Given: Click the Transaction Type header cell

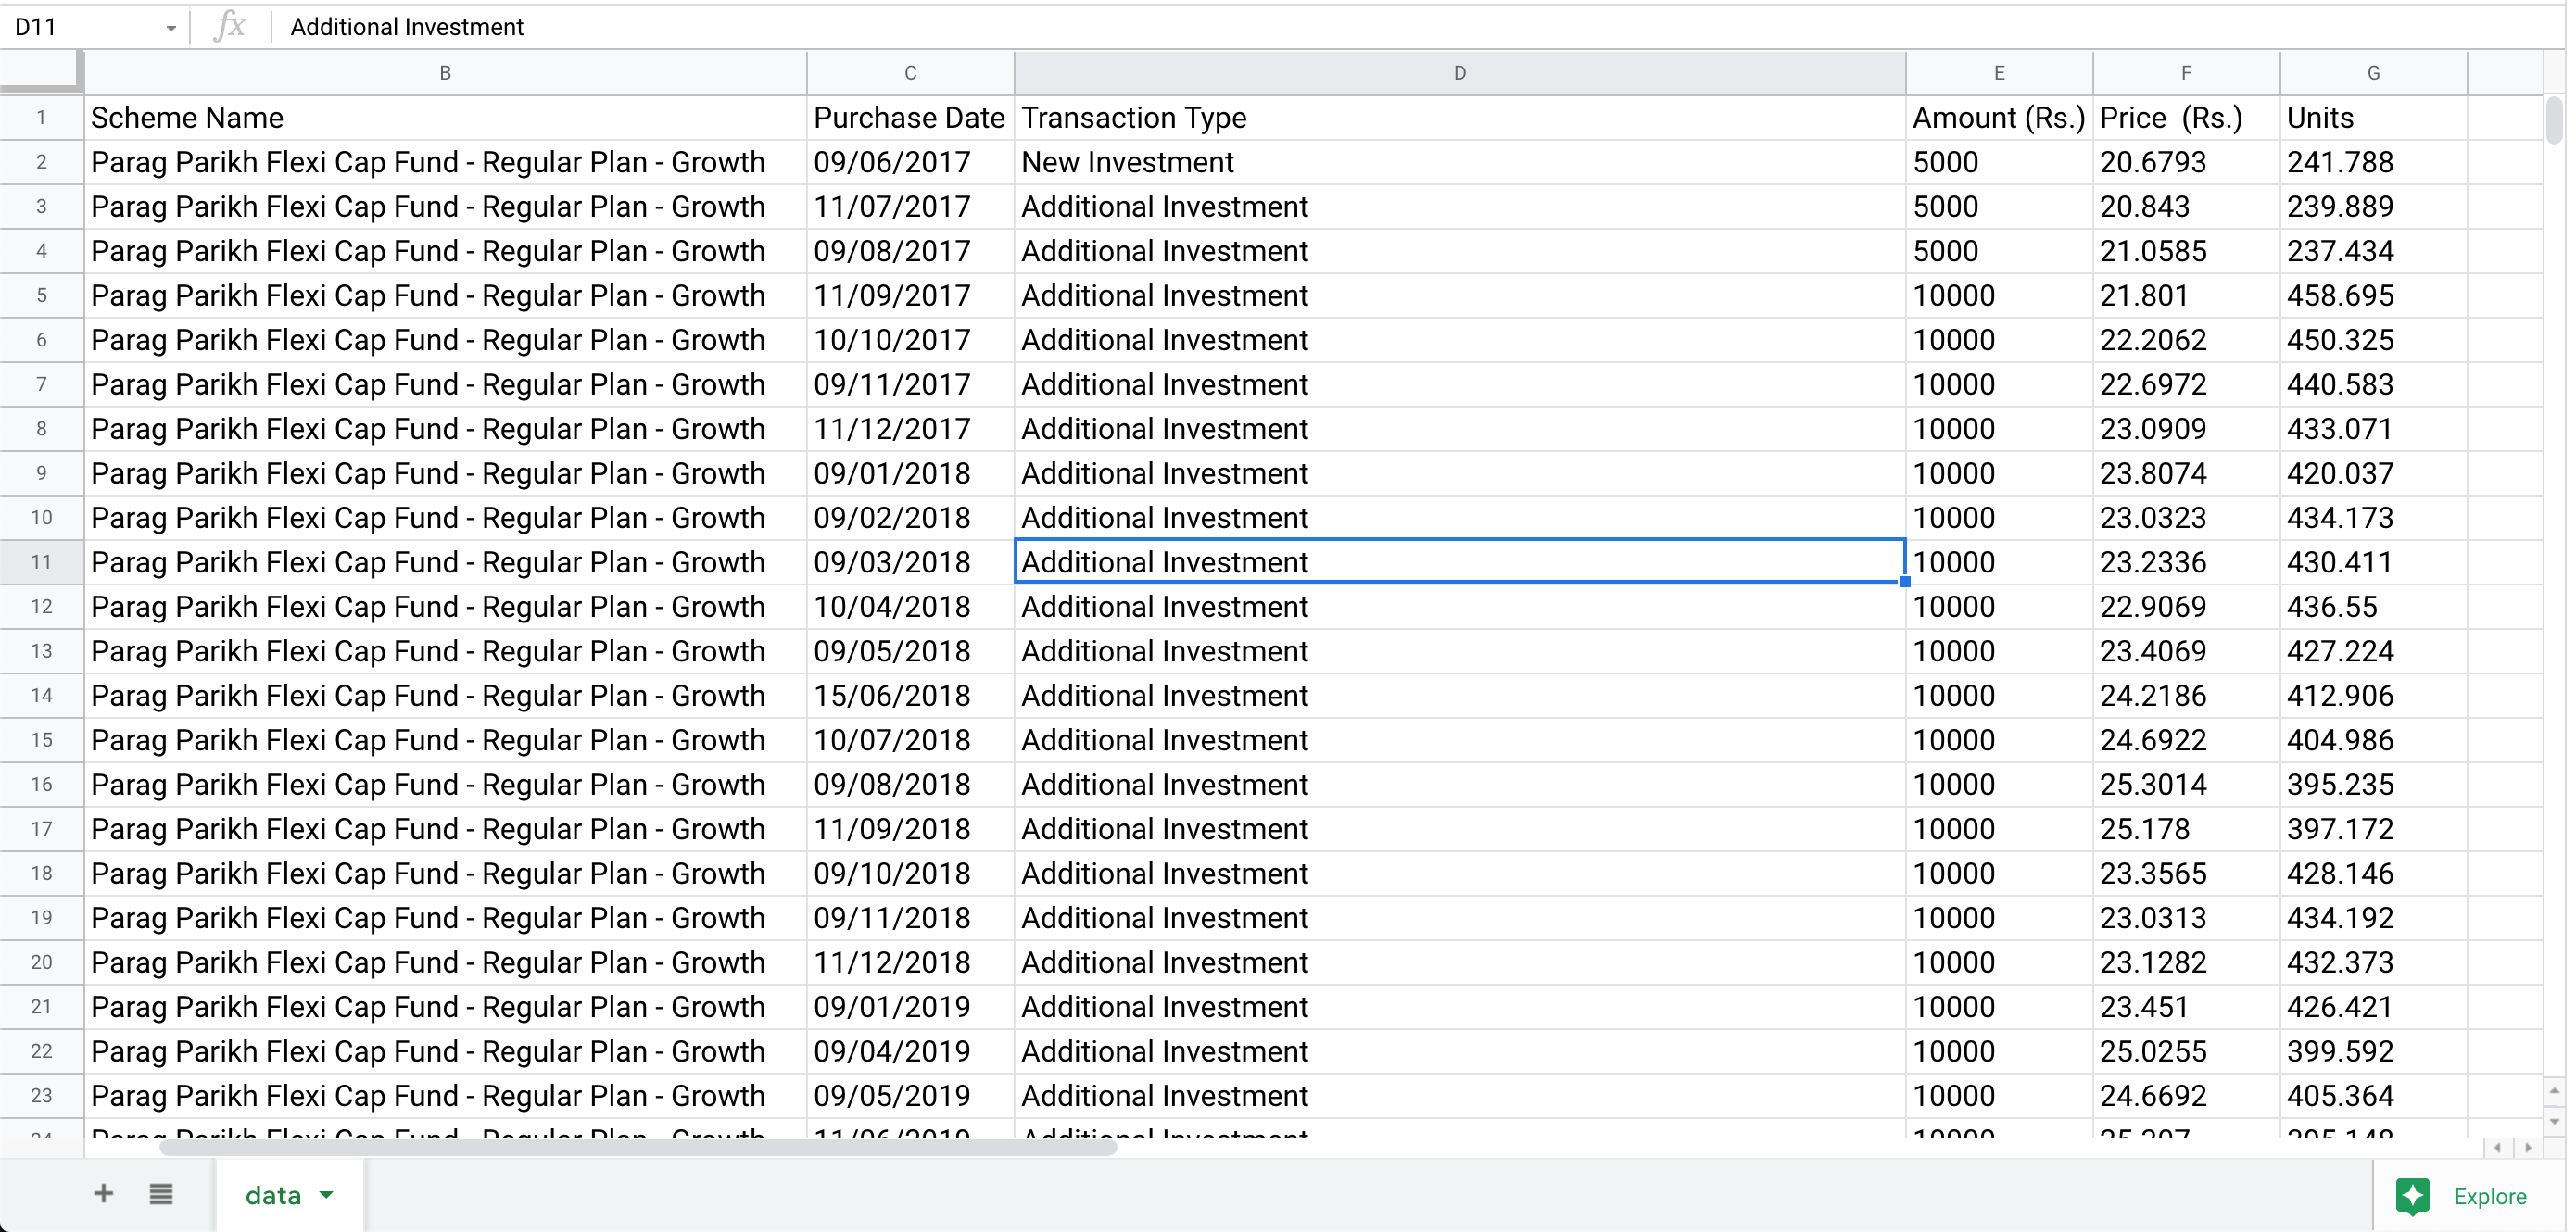Looking at the screenshot, I should coord(1460,118).
